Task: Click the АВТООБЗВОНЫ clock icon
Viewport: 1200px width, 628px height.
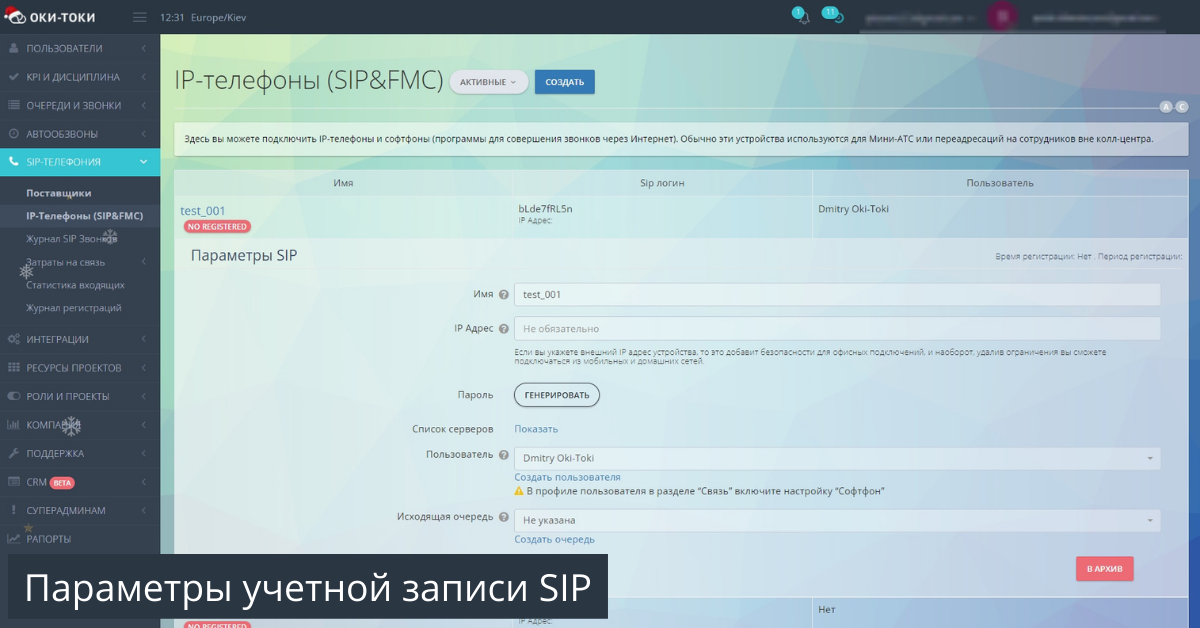Action: (14, 132)
